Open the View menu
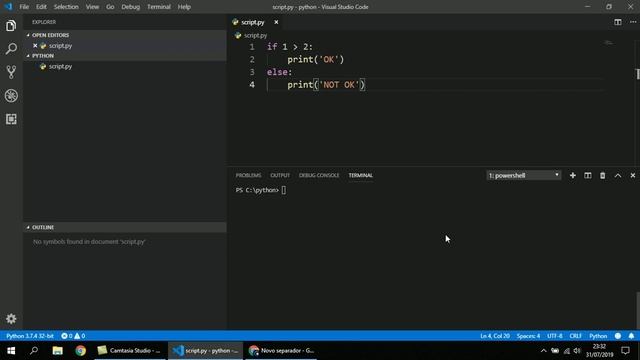The height and width of the screenshot is (360, 640). [92, 7]
